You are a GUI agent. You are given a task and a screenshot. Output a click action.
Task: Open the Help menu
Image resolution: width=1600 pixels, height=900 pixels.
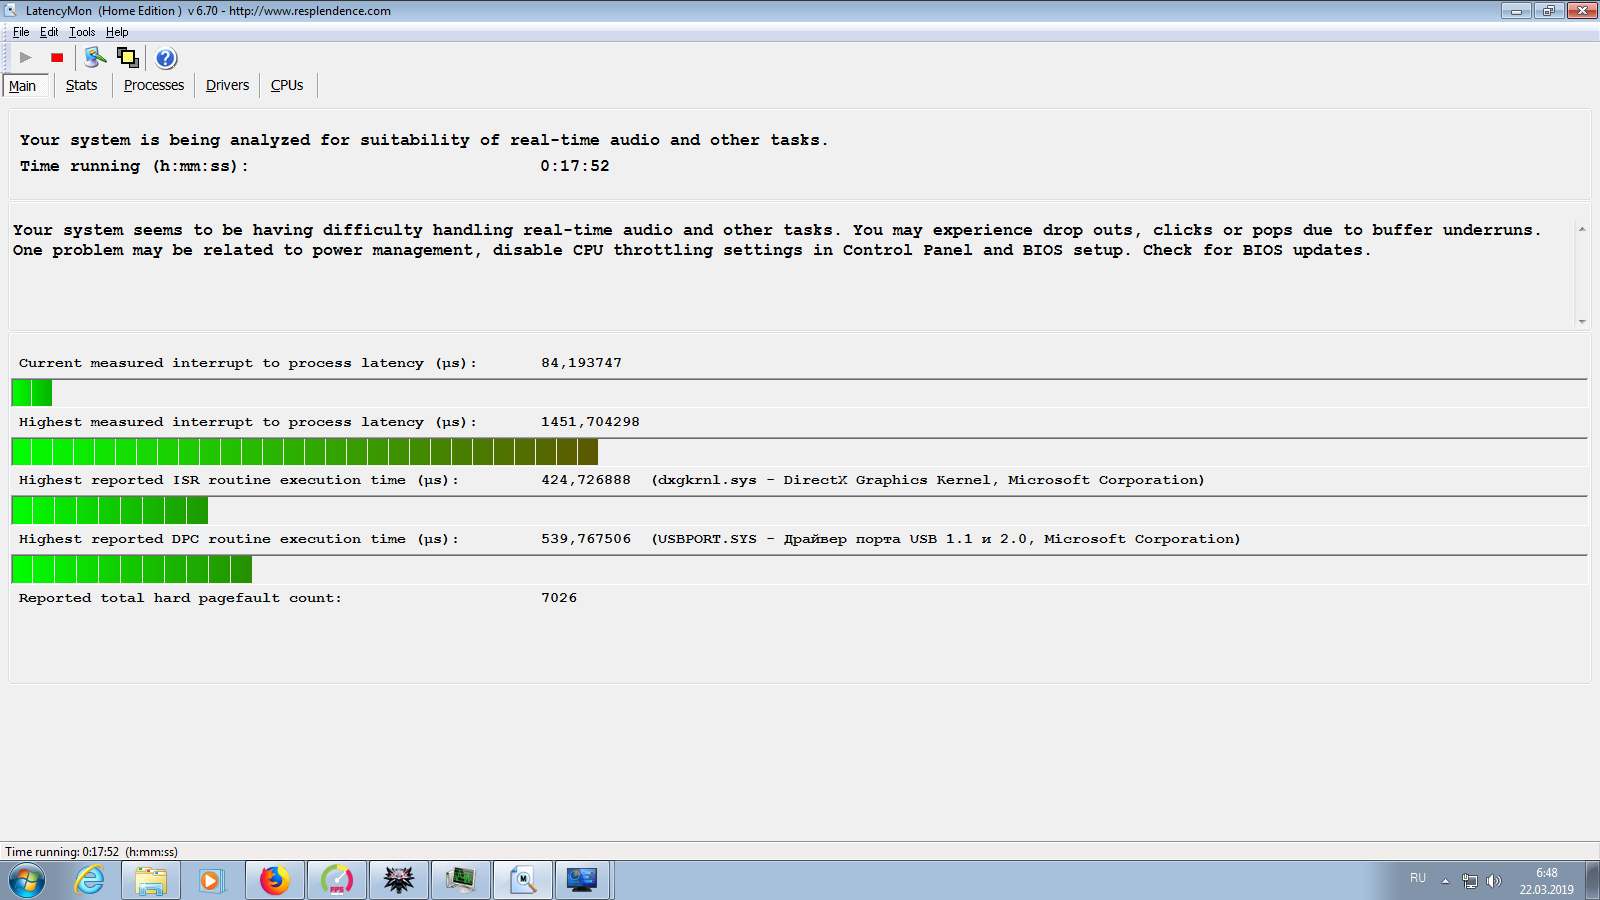(x=117, y=32)
